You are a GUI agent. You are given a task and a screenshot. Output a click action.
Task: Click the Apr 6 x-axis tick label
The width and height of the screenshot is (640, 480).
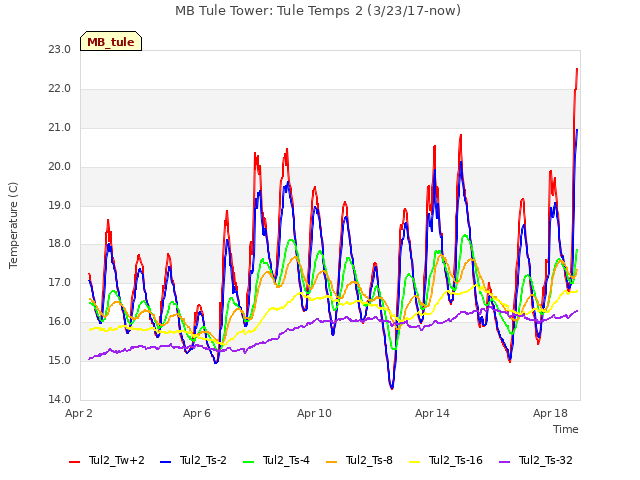[197, 413]
